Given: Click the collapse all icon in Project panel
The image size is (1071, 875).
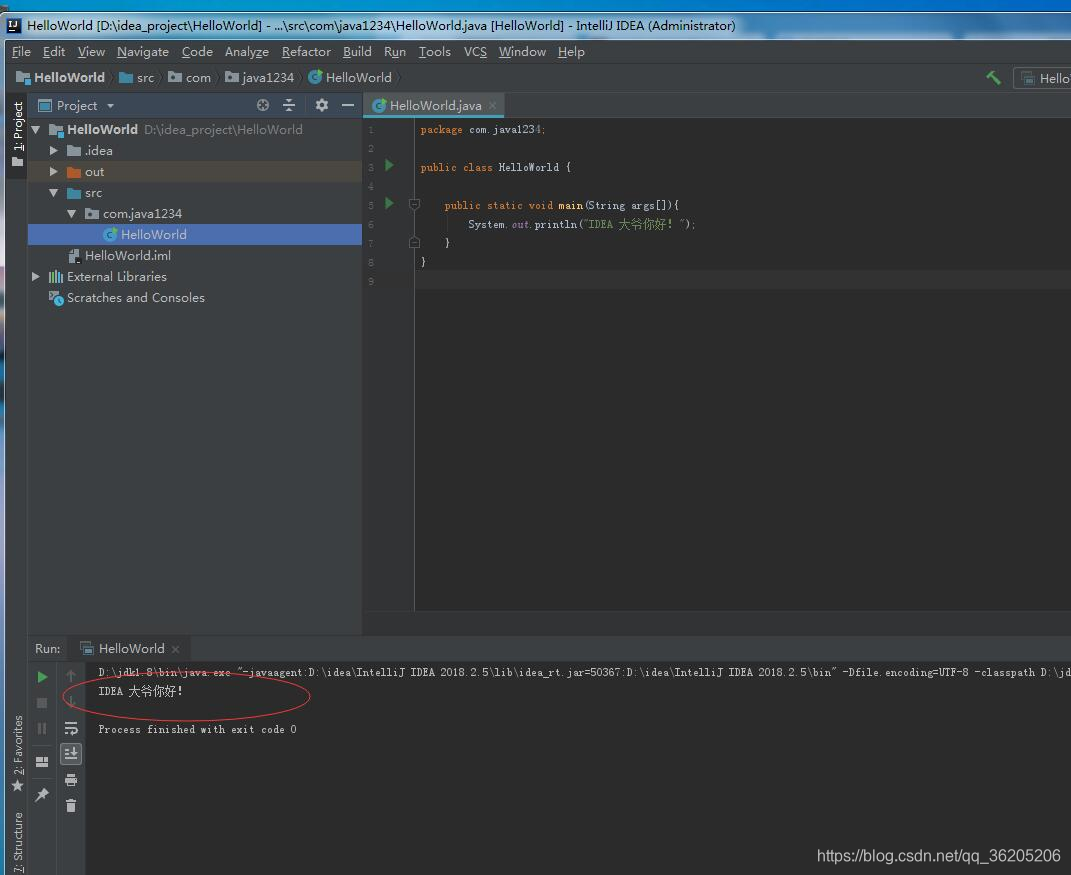Looking at the screenshot, I should tap(289, 105).
